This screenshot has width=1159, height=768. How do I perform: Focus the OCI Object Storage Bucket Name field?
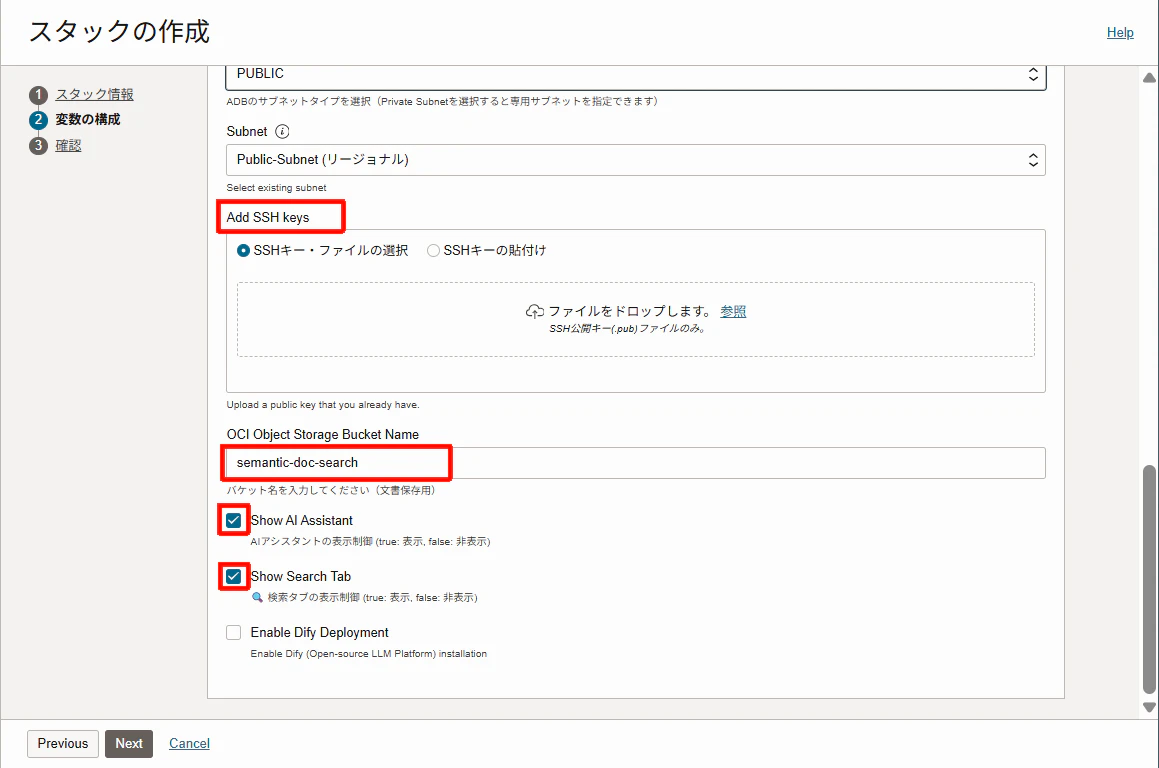click(x=636, y=463)
